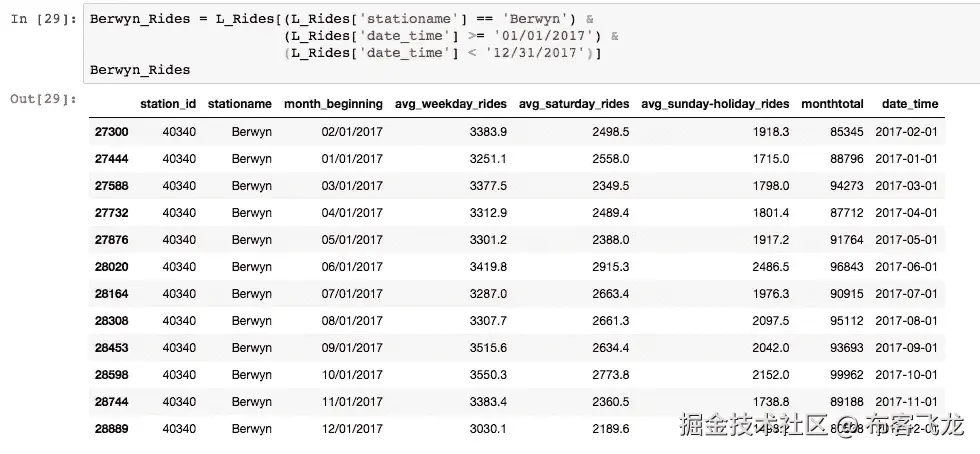Select the 06/01/2017 month_beginning cell
This screenshot has width=980, height=454.
point(352,267)
